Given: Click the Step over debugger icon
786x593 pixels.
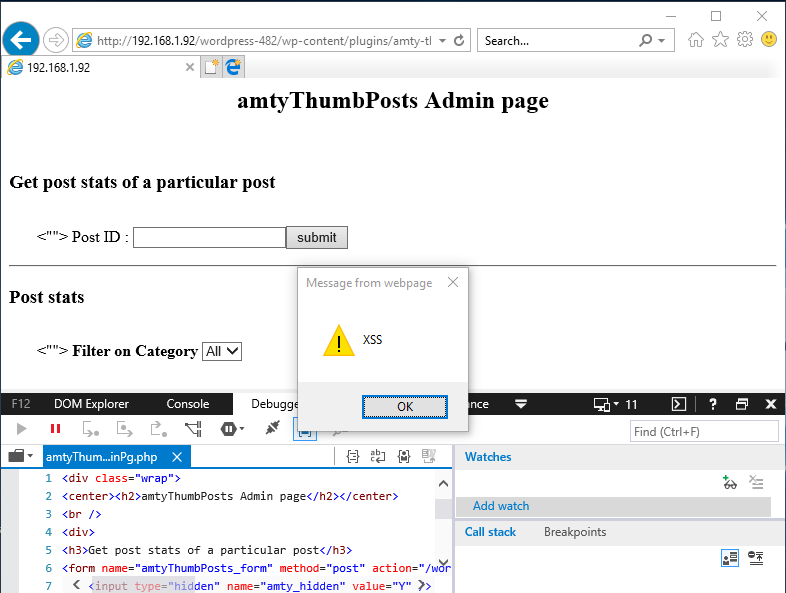Looking at the screenshot, I should 124,429.
